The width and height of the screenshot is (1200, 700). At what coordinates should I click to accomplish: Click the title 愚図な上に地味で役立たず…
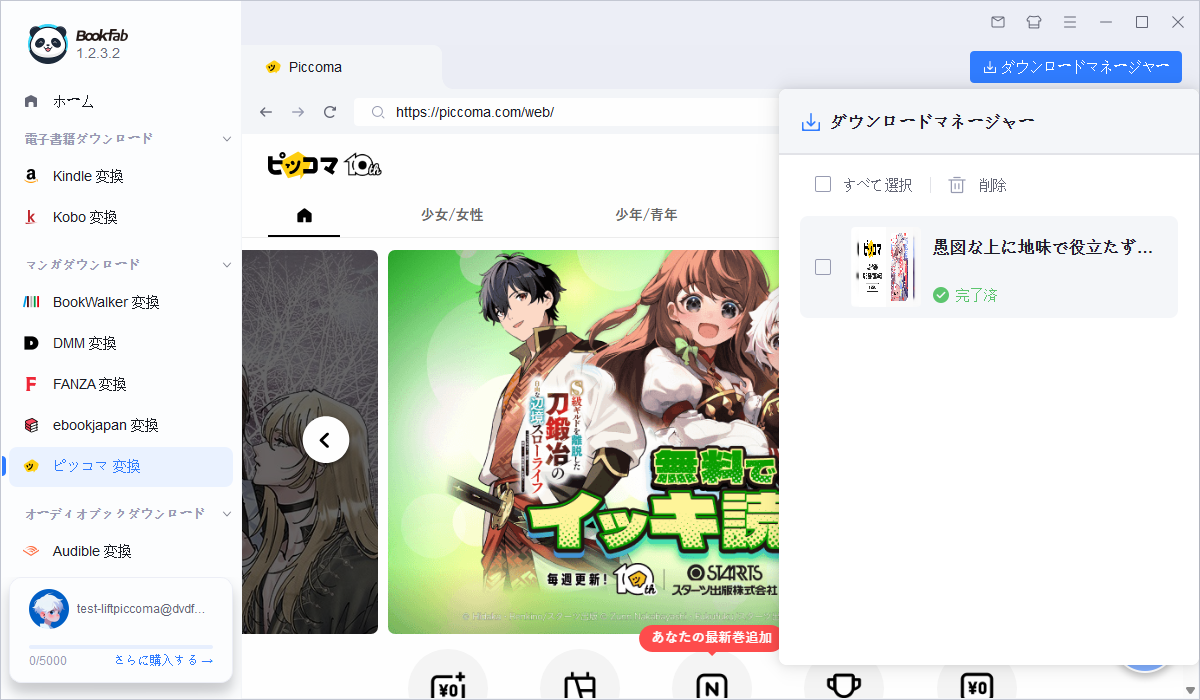pos(1043,247)
